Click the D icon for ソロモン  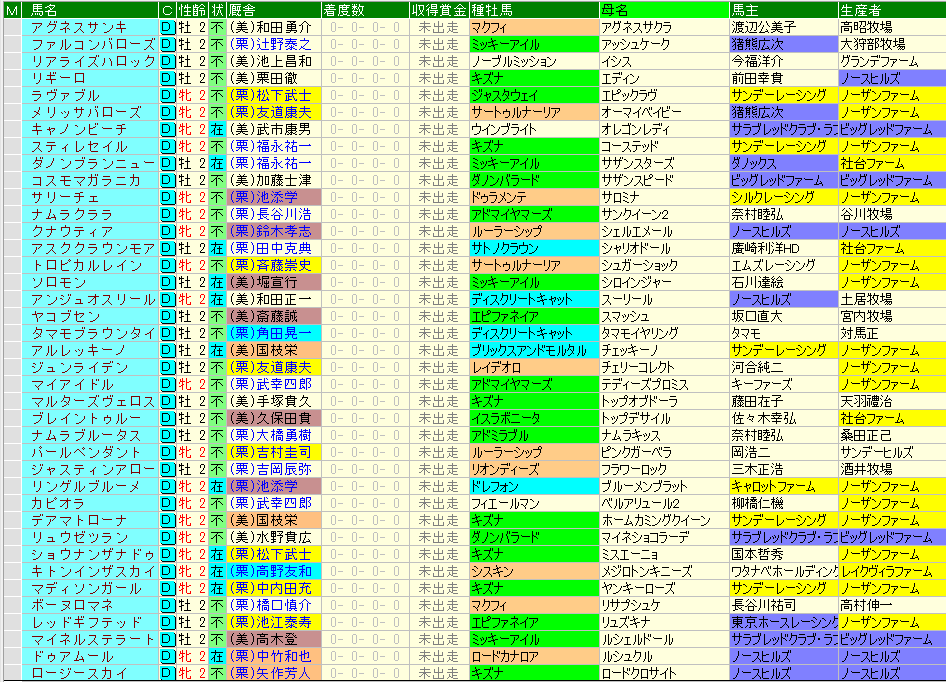(168, 282)
